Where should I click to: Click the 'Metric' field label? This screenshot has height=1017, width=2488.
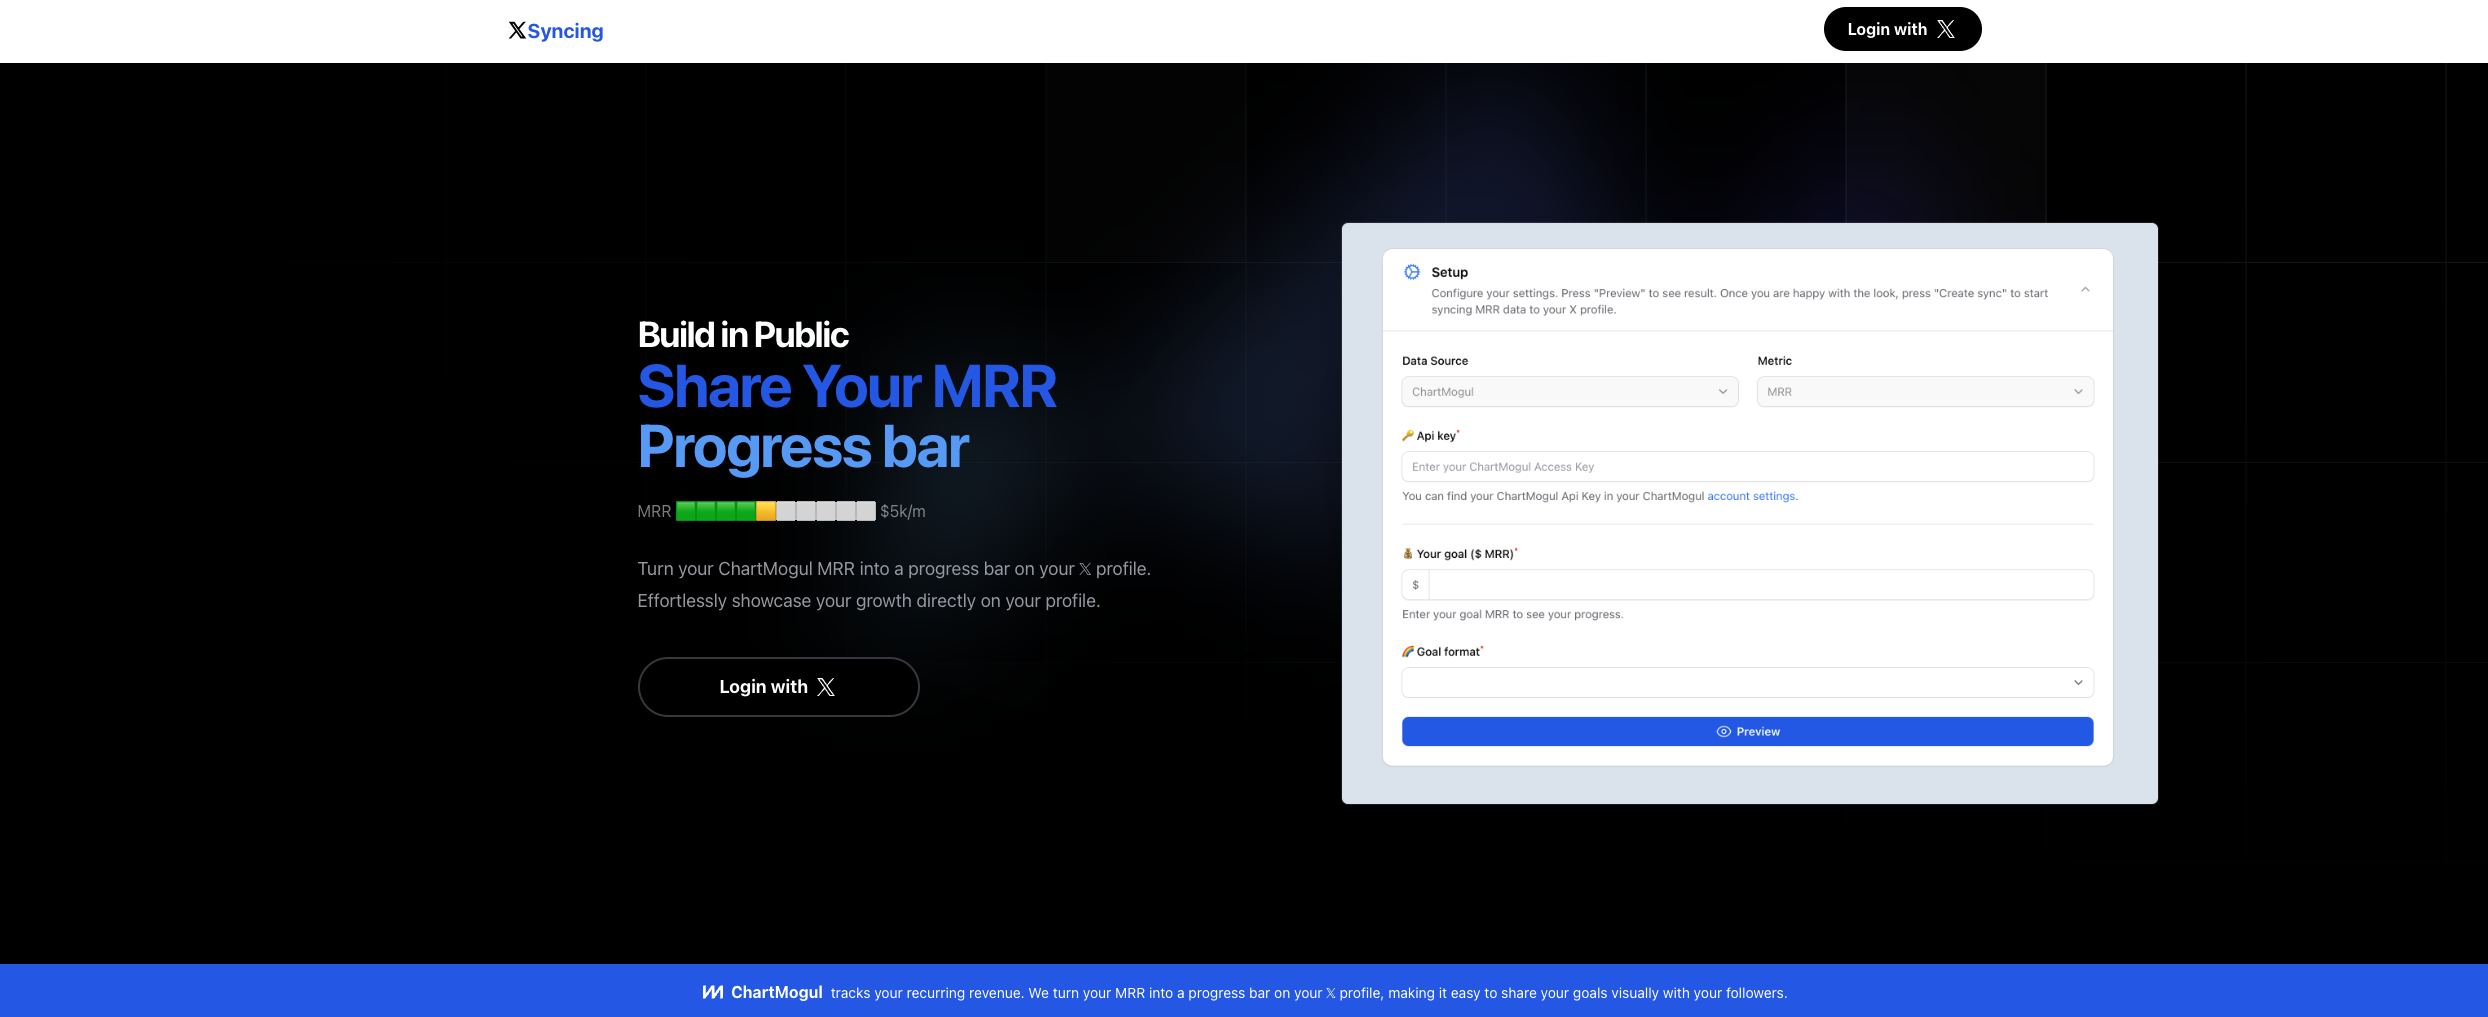tap(1775, 361)
